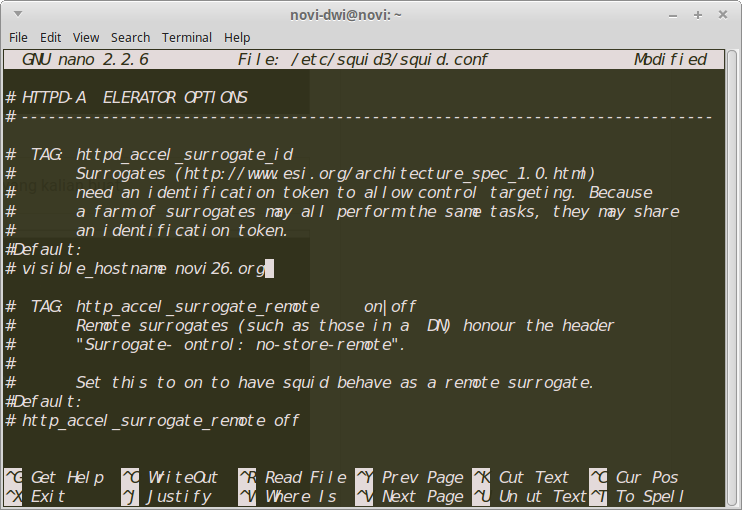Click the 'Cur Pos' shortcut label

tap(647, 477)
